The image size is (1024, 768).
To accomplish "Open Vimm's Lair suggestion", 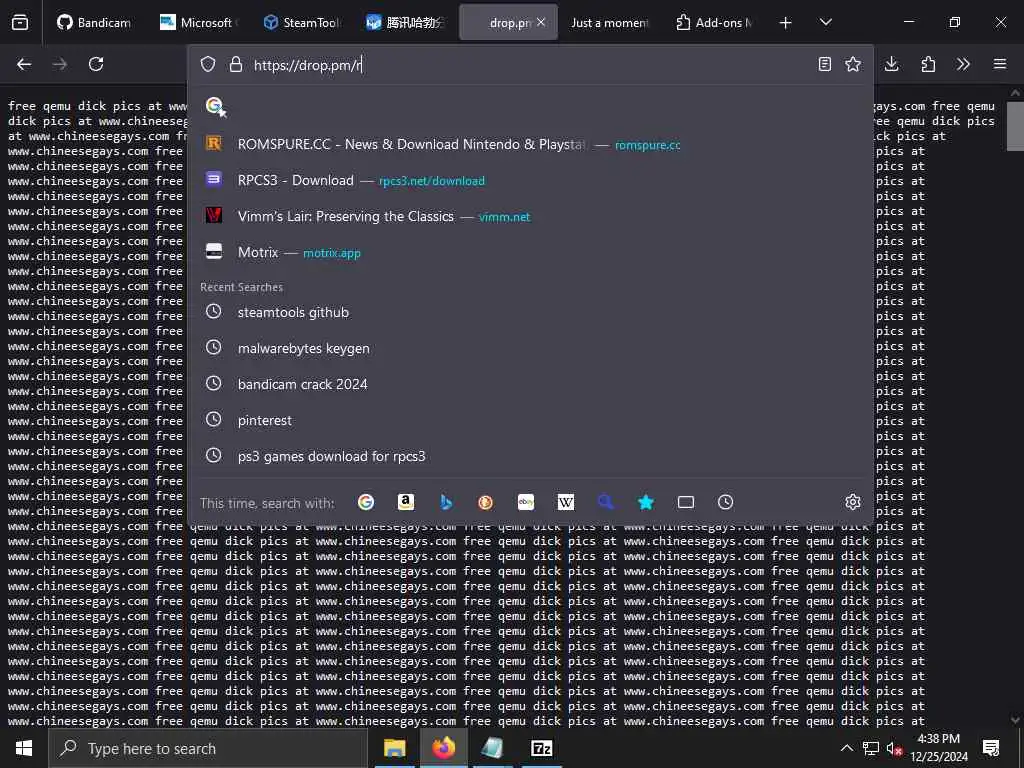I will [530, 216].
